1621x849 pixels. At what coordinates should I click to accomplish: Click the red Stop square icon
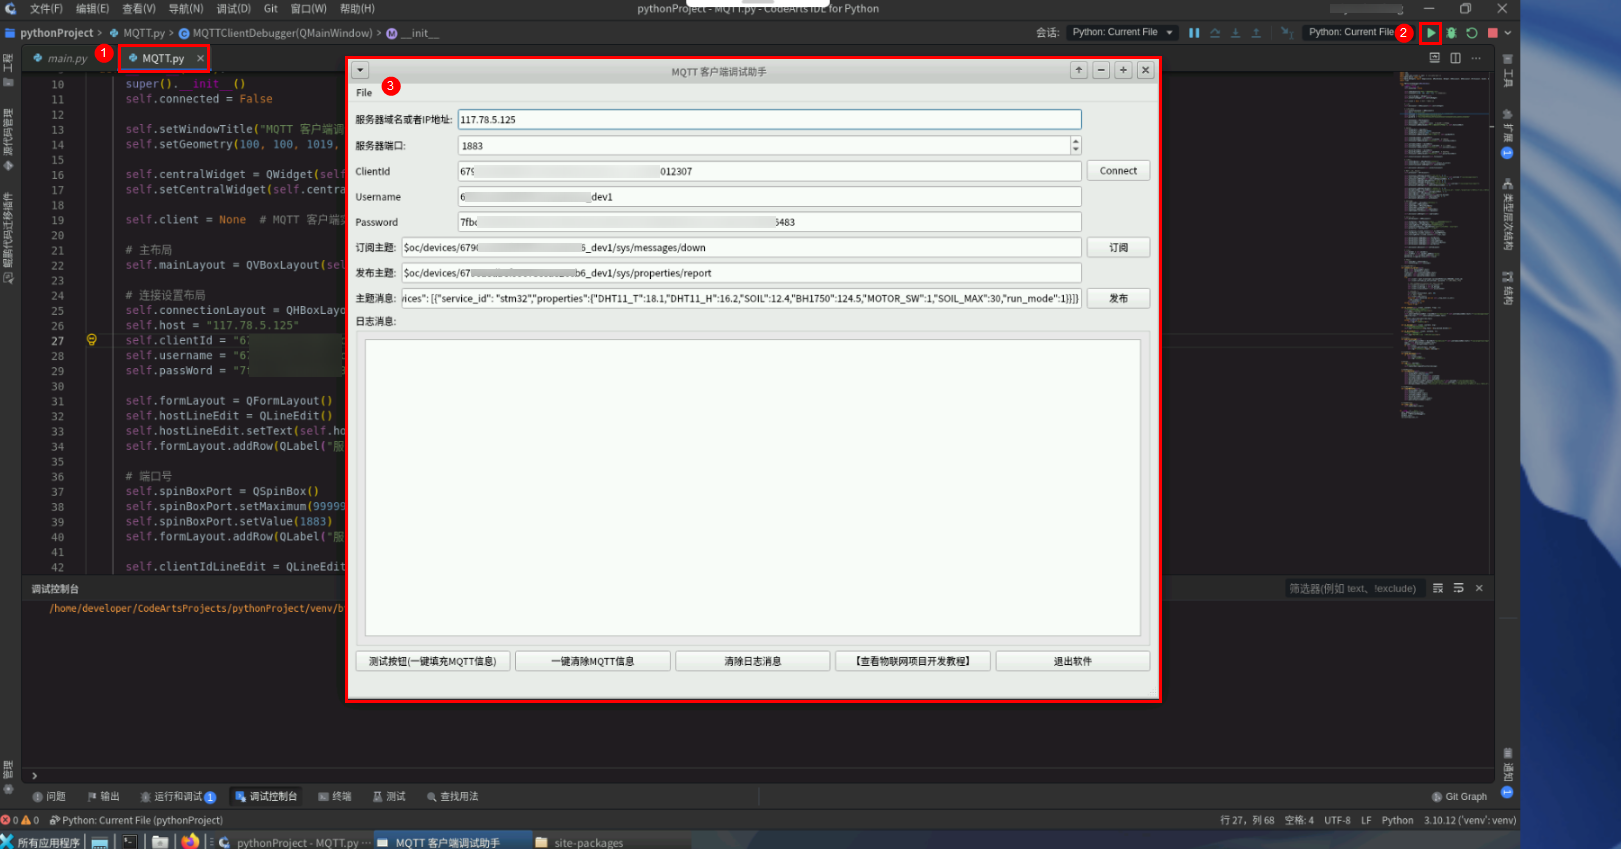(1492, 33)
